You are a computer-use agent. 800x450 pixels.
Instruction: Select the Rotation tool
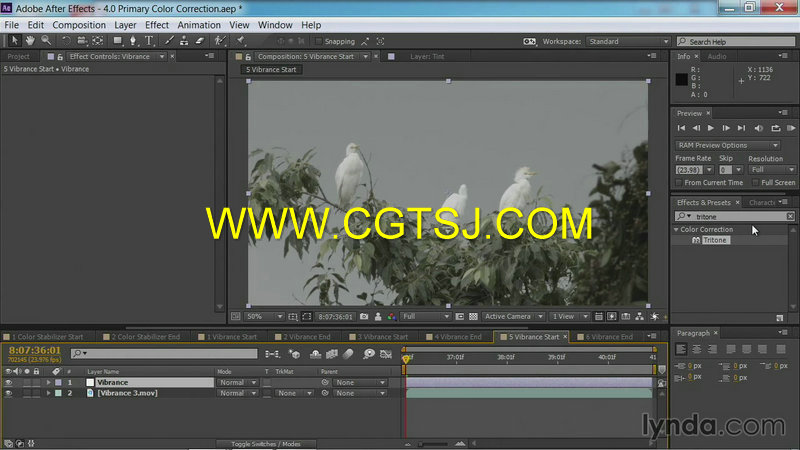point(66,41)
